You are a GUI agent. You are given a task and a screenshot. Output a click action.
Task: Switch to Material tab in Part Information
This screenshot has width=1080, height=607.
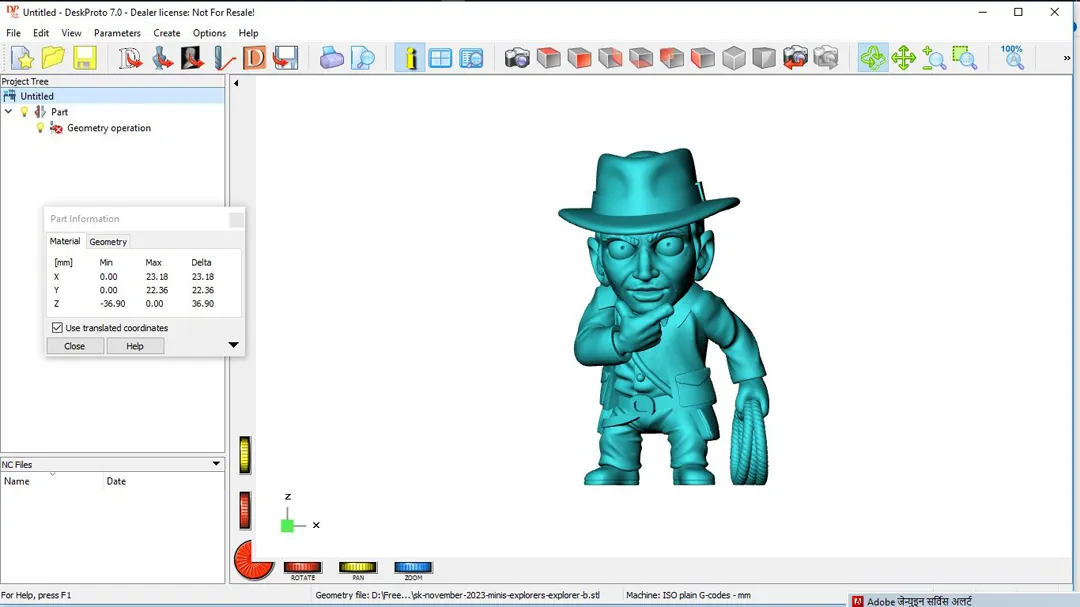[x=65, y=241]
